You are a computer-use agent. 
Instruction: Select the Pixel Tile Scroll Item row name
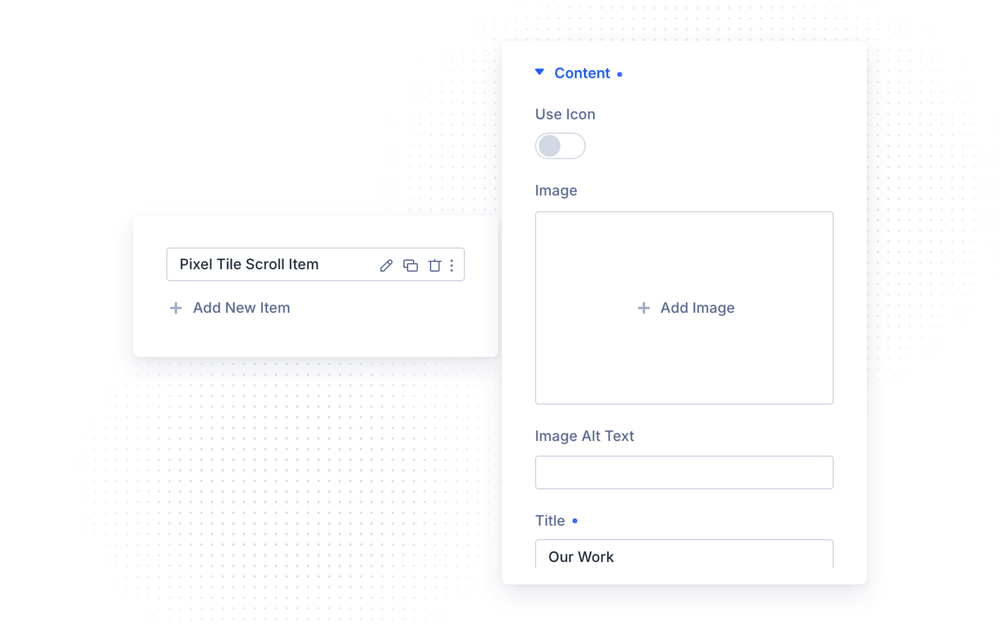click(x=249, y=264)
